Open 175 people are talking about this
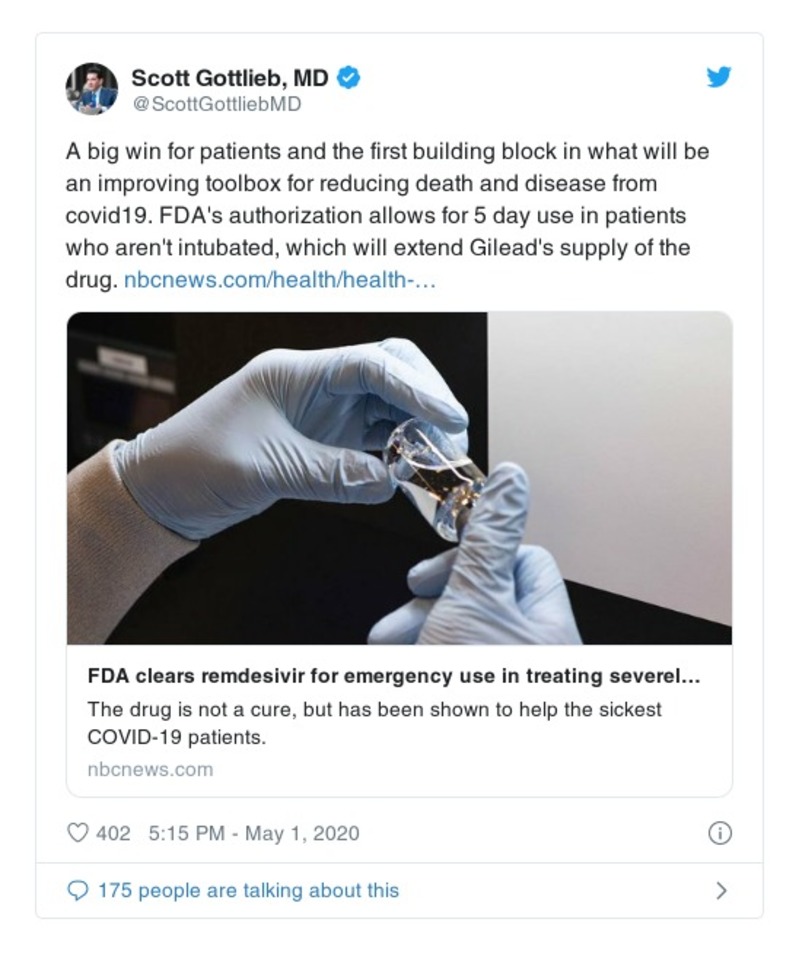799x957 pixels. (x=248, y=890)
